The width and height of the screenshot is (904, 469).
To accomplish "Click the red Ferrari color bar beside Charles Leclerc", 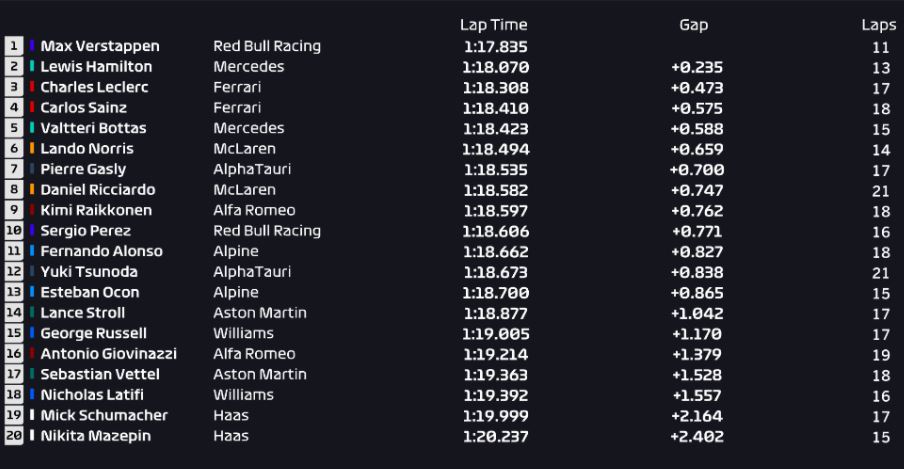I will pos(32,87).
